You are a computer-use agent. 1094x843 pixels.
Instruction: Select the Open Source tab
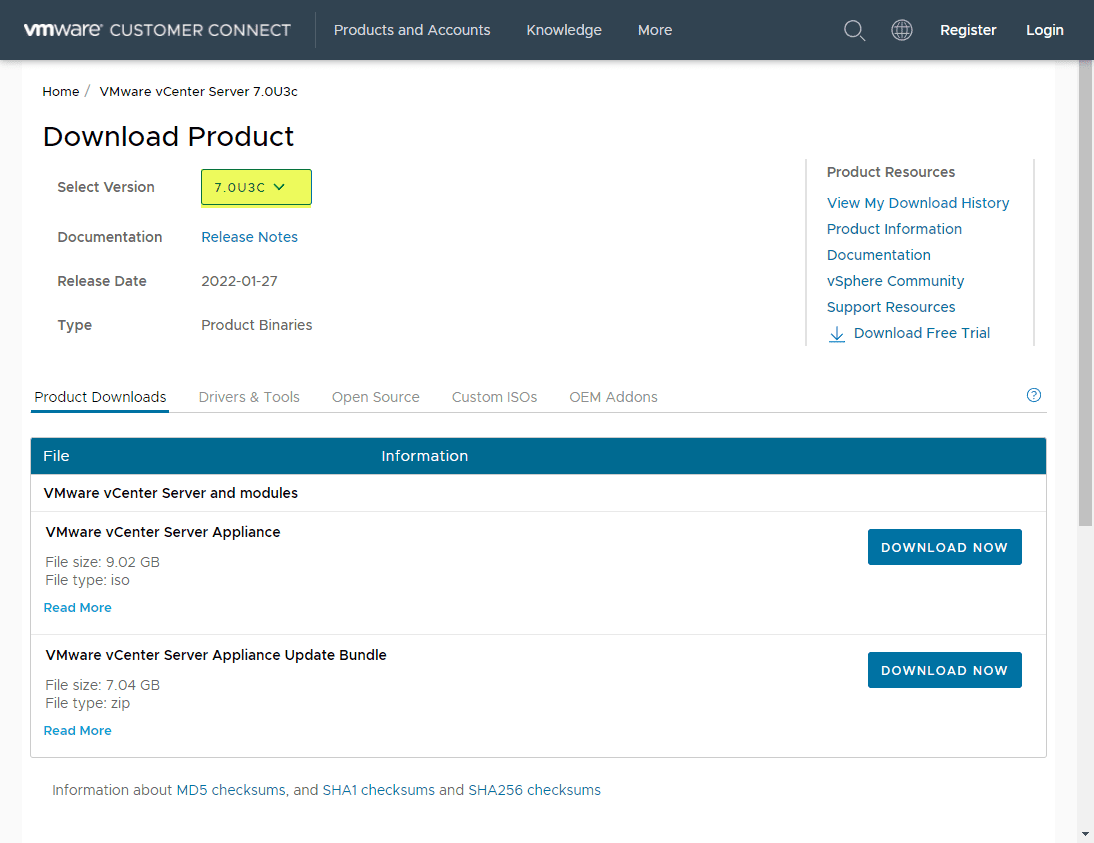[x=376, y=397]
